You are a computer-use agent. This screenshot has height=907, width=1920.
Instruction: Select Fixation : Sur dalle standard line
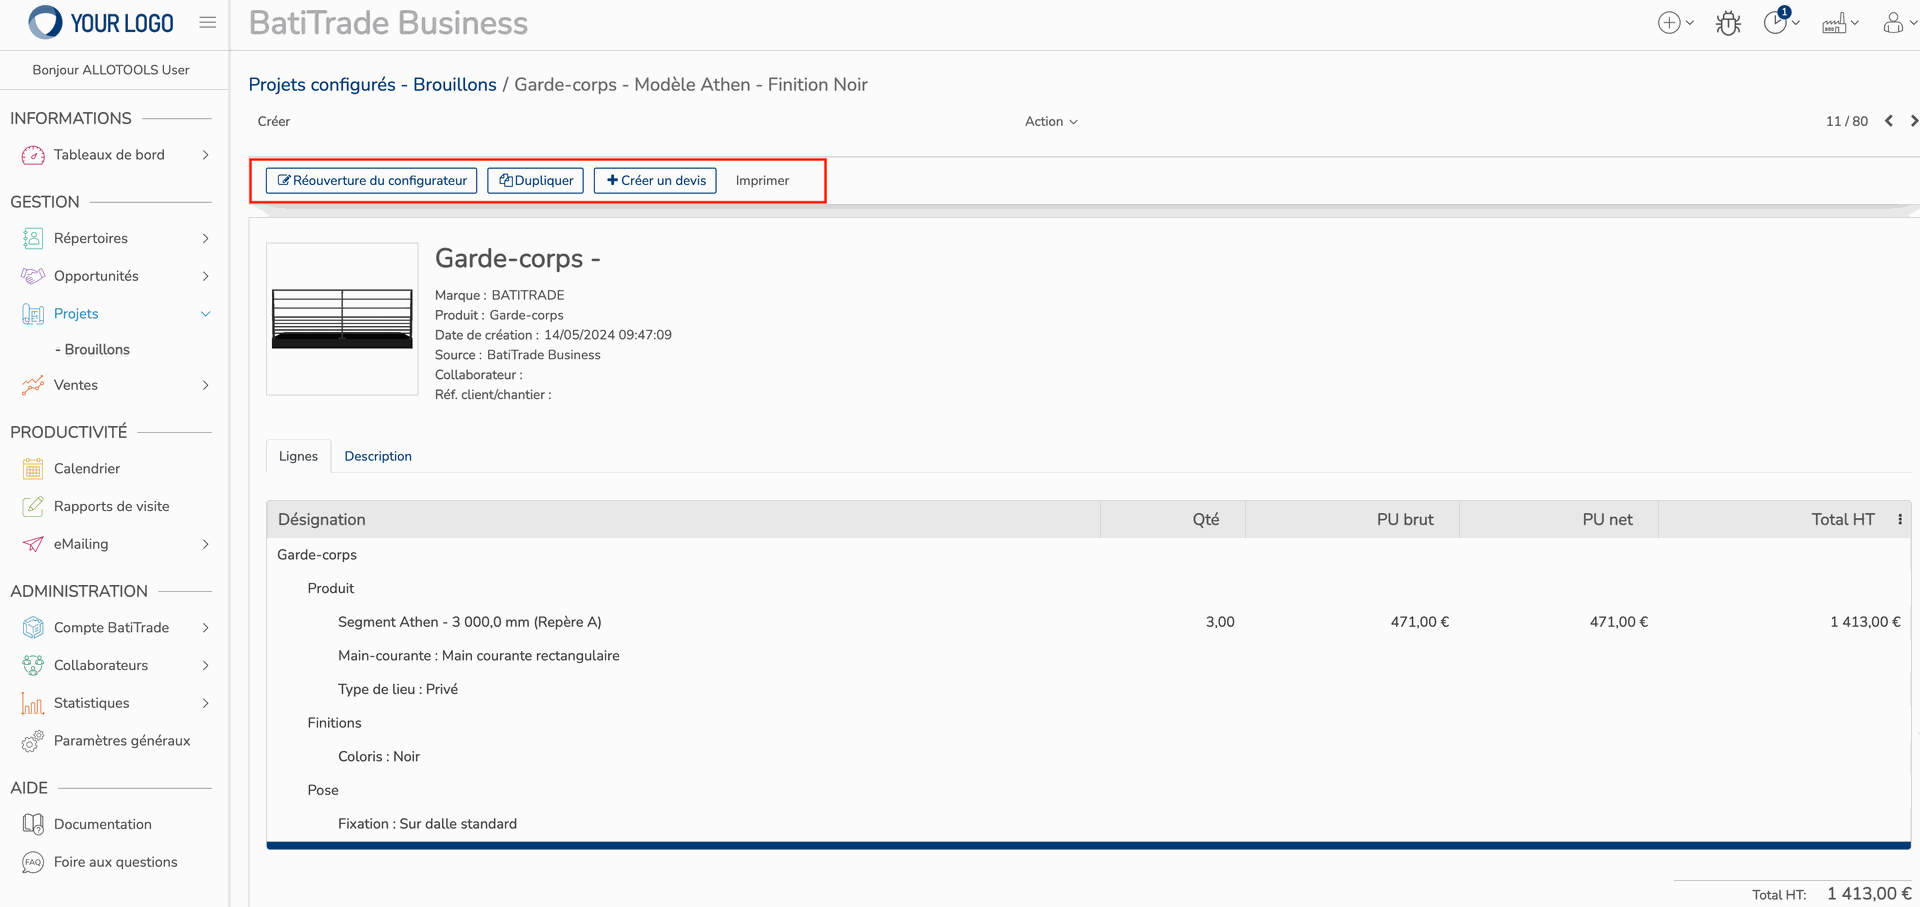[x=1089, y=824]
